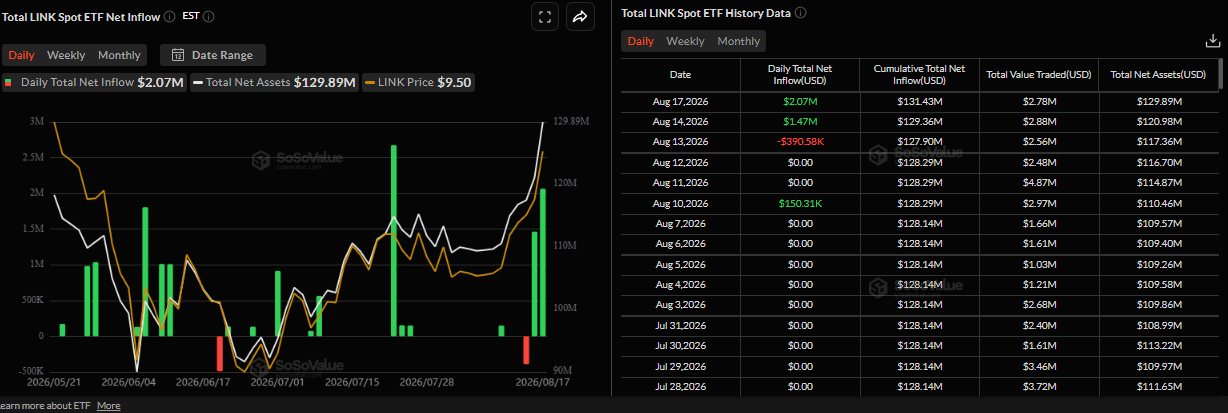Click the Date column header
1228x413 pixels.
[680, 75]
